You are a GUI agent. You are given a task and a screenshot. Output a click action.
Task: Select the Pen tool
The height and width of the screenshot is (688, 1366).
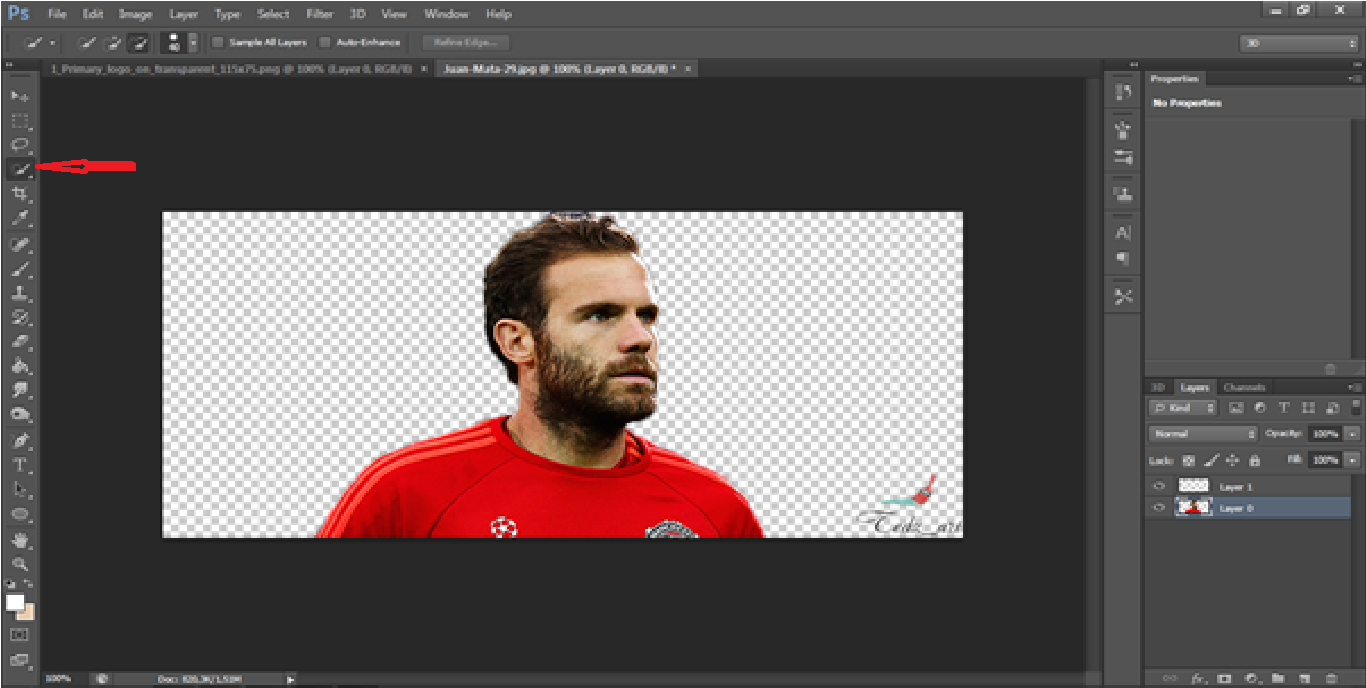[19, 441]
